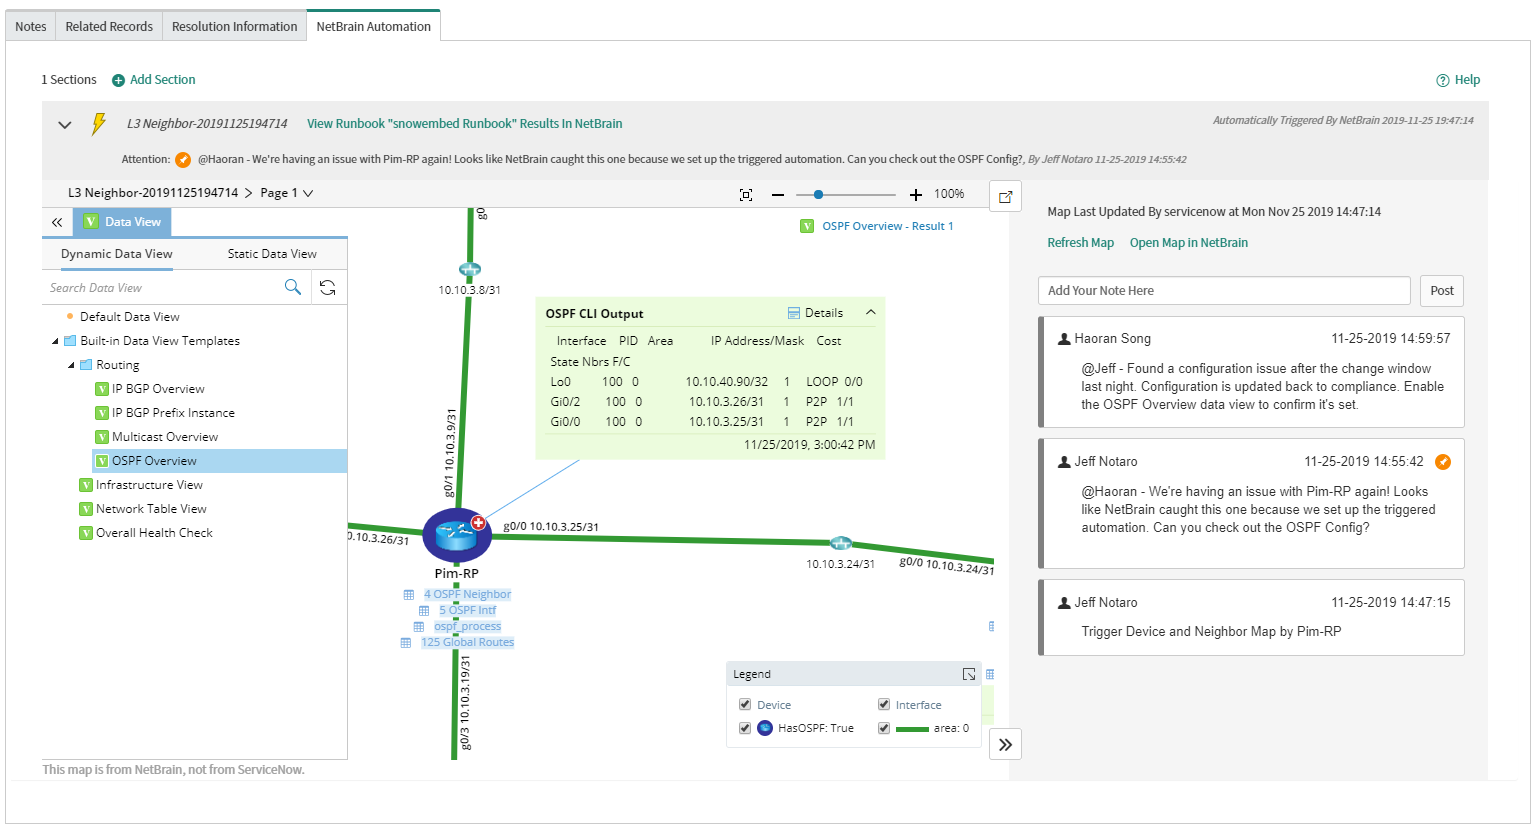This screenshot has width=1537, height=828.
Task: Open Help via question mark icon
Action: pos(1442,80)
